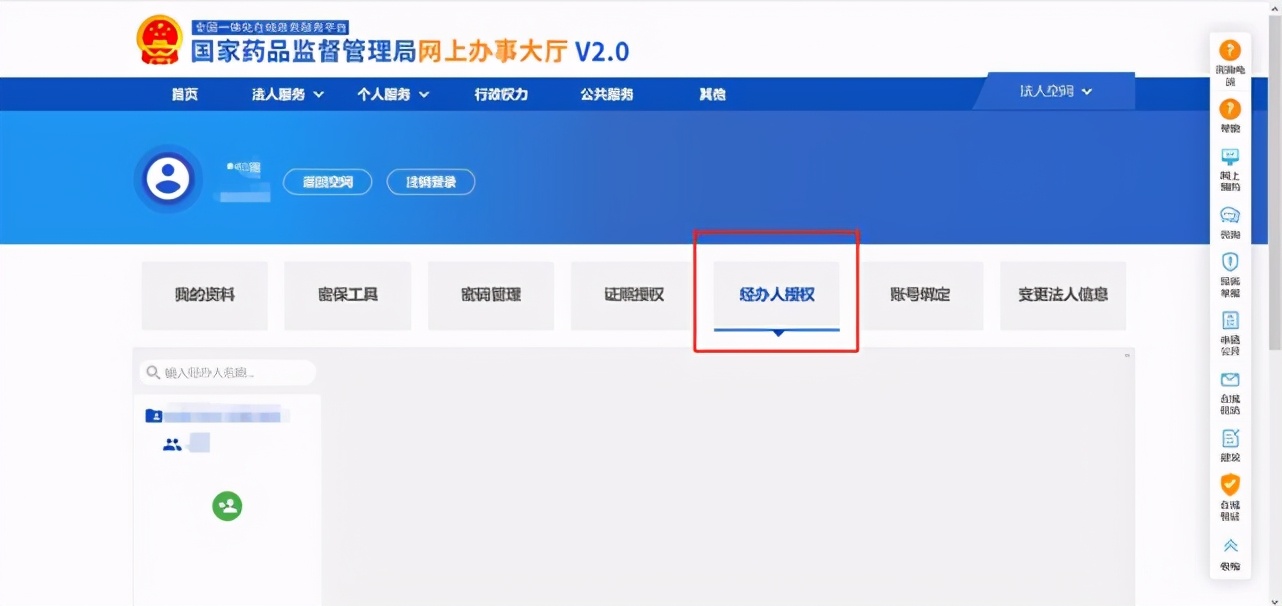Click the back-to-top double-arrow icon
Viewport: 1282px width, 606px height.
(1230, 546)
